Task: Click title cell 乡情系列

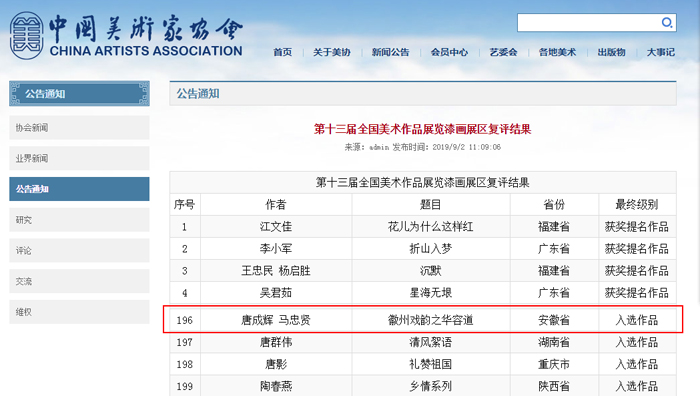Action: [x=431, y=386]
